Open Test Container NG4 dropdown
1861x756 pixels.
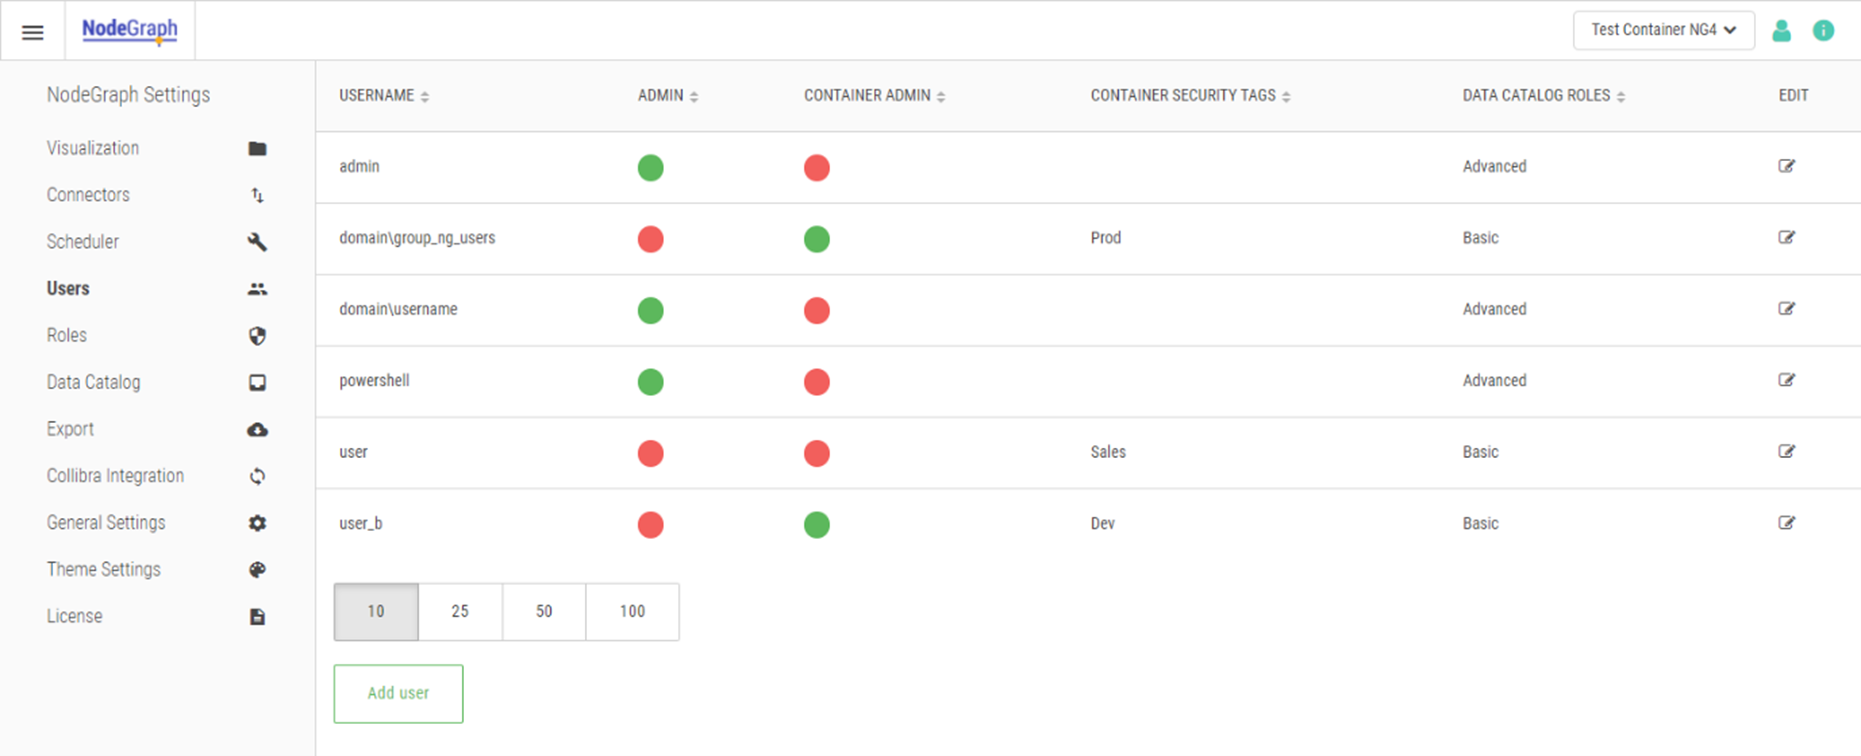[1664, 30]
